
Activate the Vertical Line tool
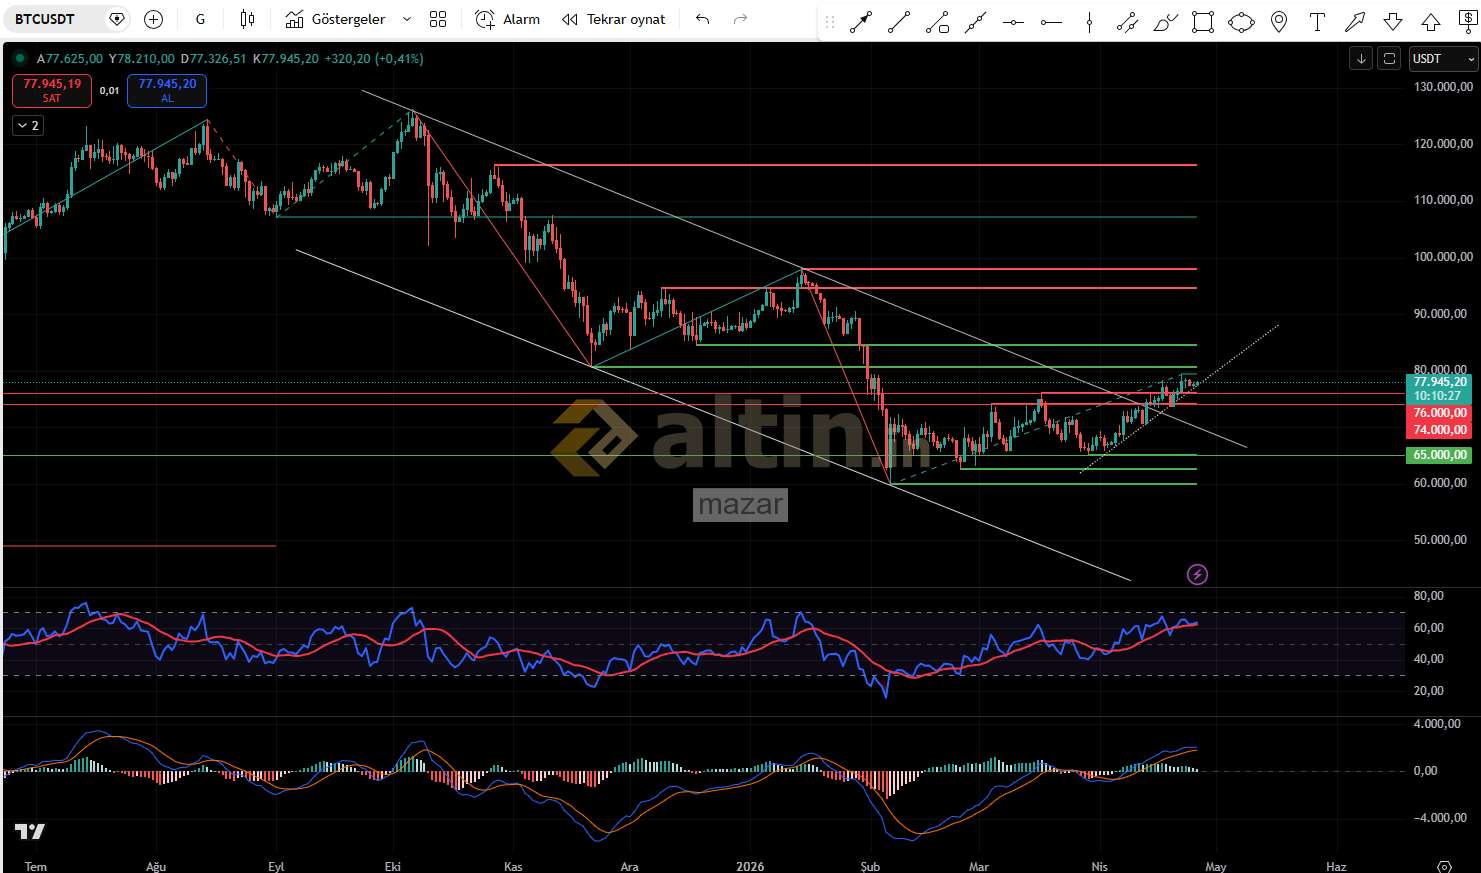click(x=1089, y=22)
